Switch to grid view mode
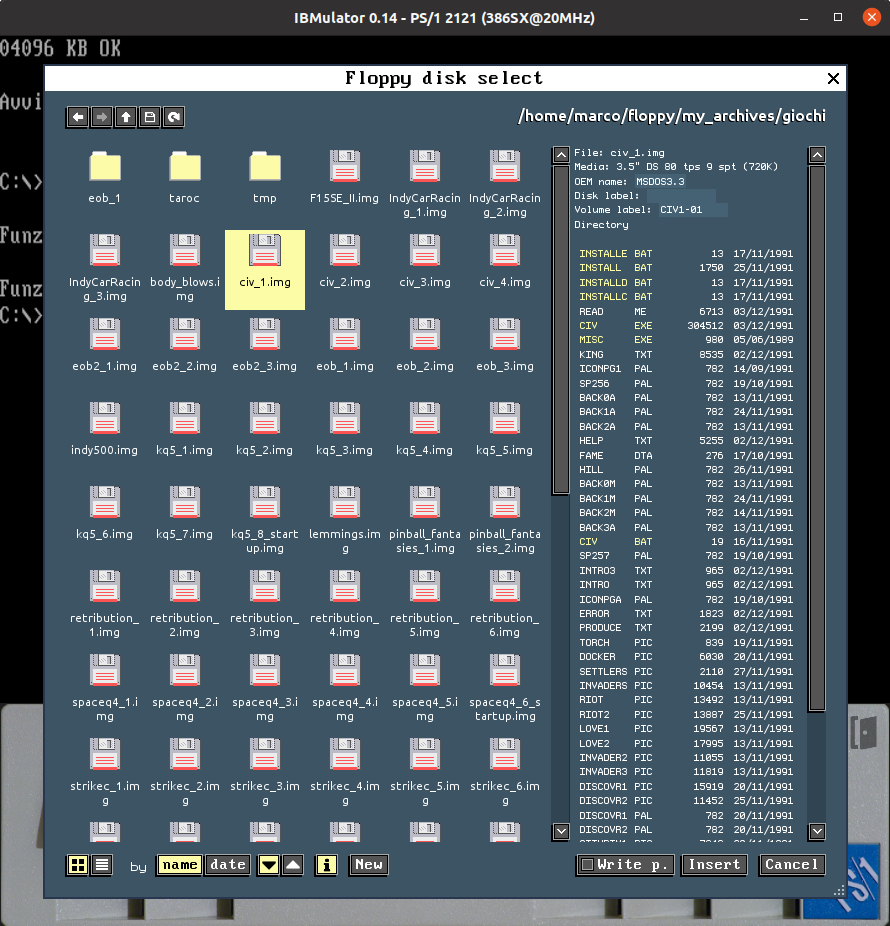This screenshot has width=890, height=926. pos(77,865)
